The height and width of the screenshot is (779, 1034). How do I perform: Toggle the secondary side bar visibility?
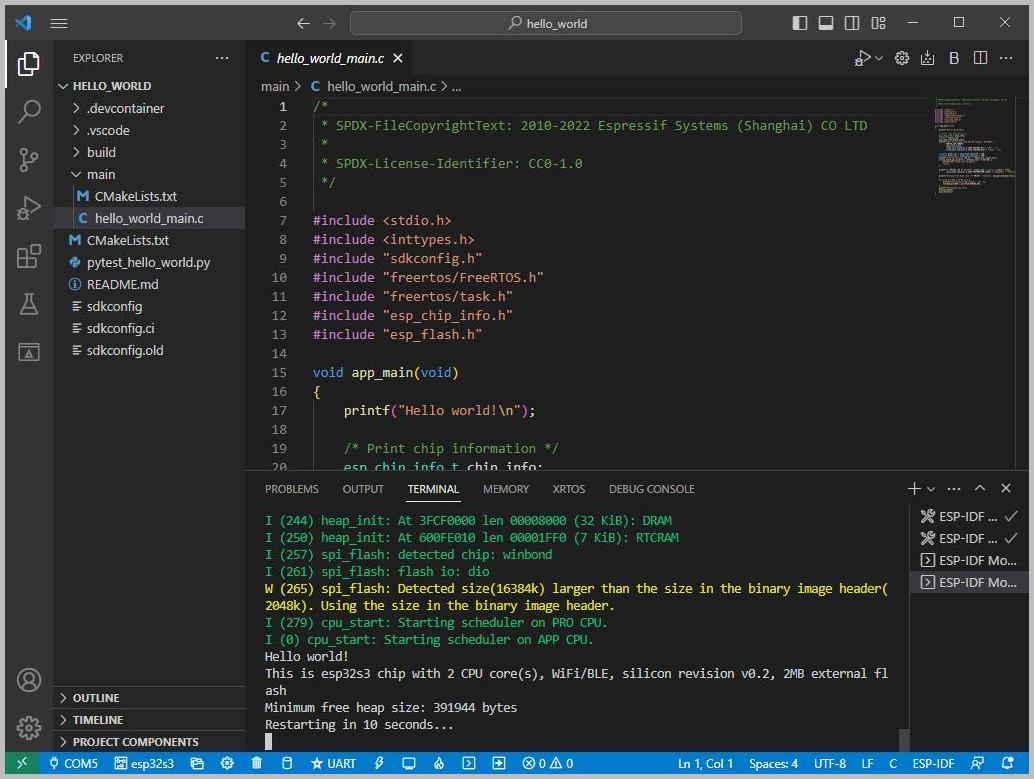pyautogui.click(x=852, y=23)
